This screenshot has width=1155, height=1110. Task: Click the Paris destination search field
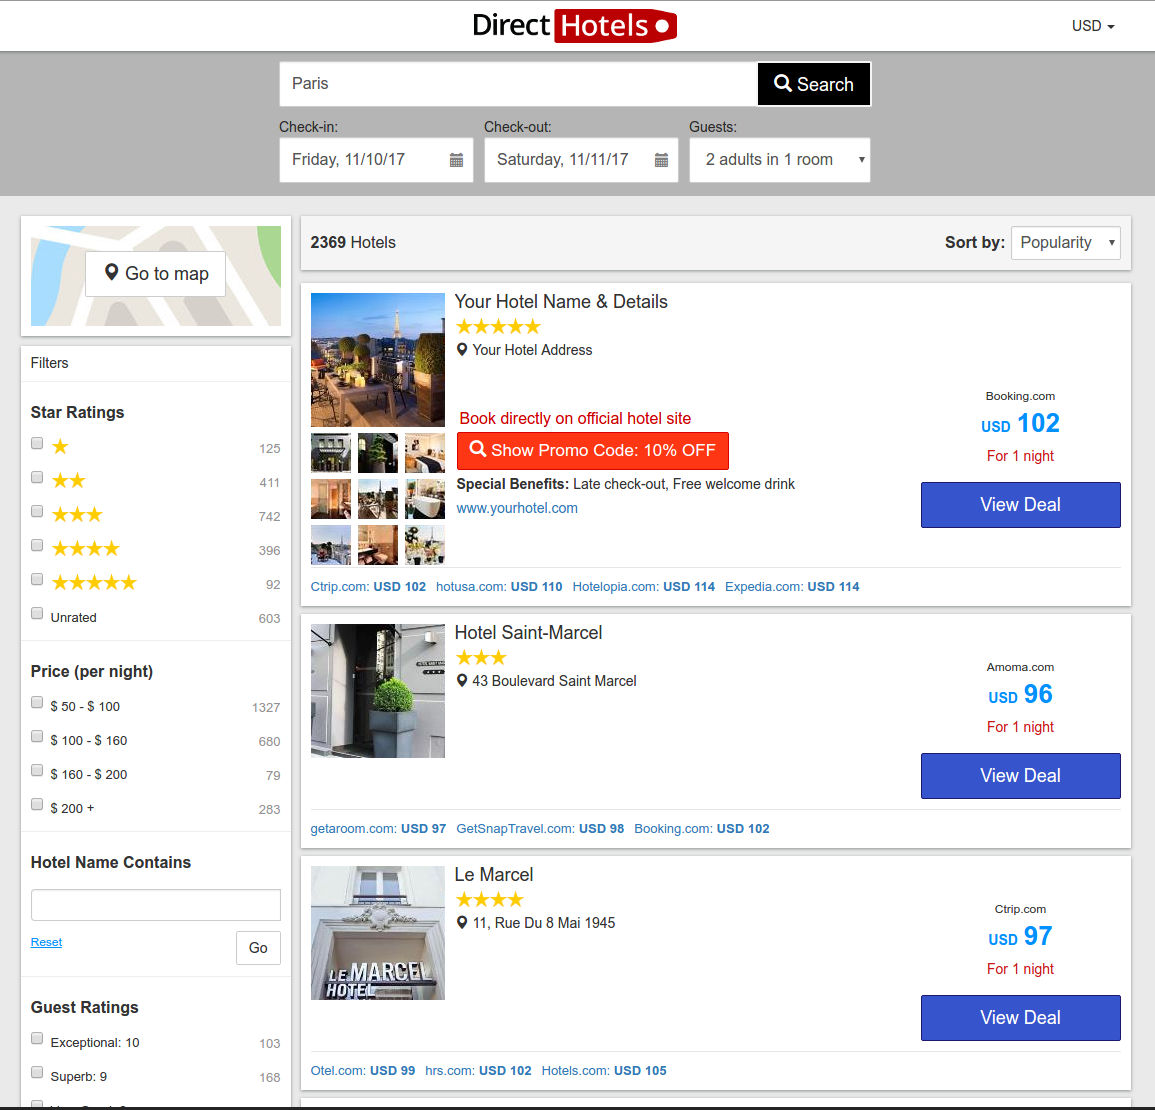click(x=518, y=84)
